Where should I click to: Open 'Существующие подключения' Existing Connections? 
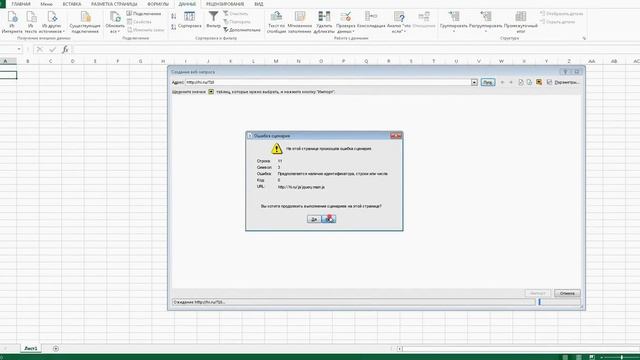[x=85, y=22]
